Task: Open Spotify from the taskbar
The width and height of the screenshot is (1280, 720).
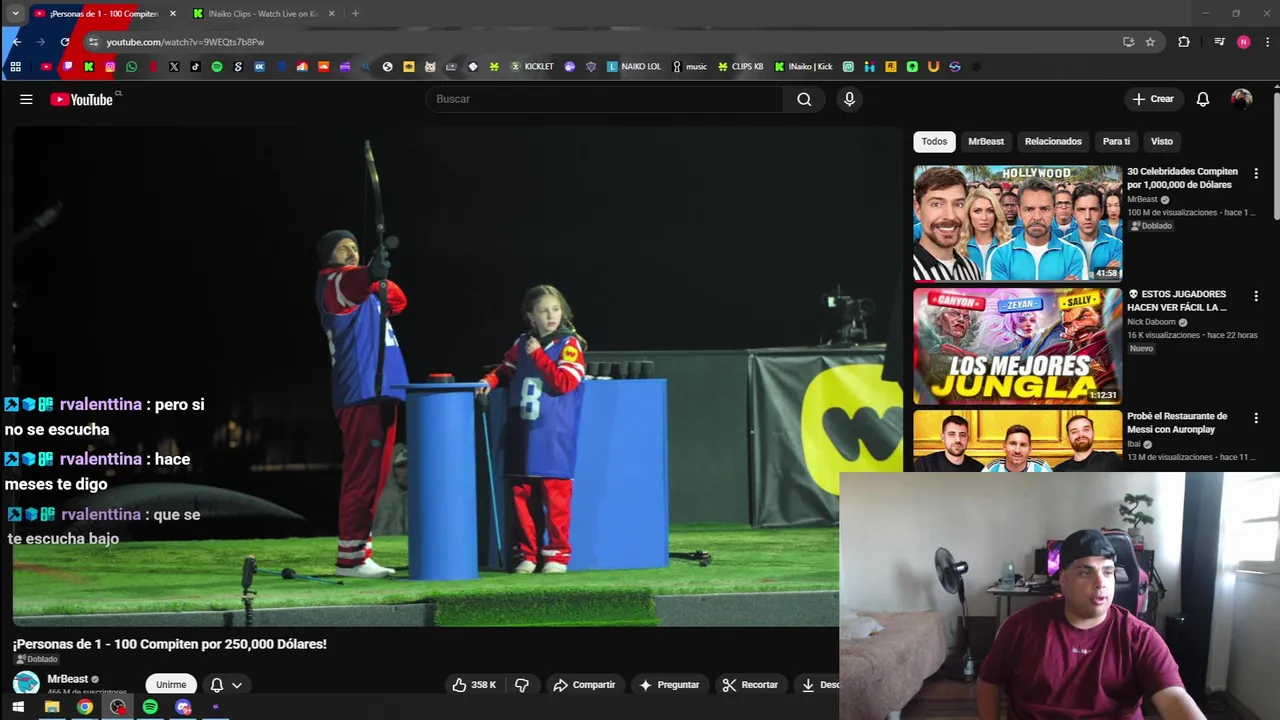Action: (150, 707)
